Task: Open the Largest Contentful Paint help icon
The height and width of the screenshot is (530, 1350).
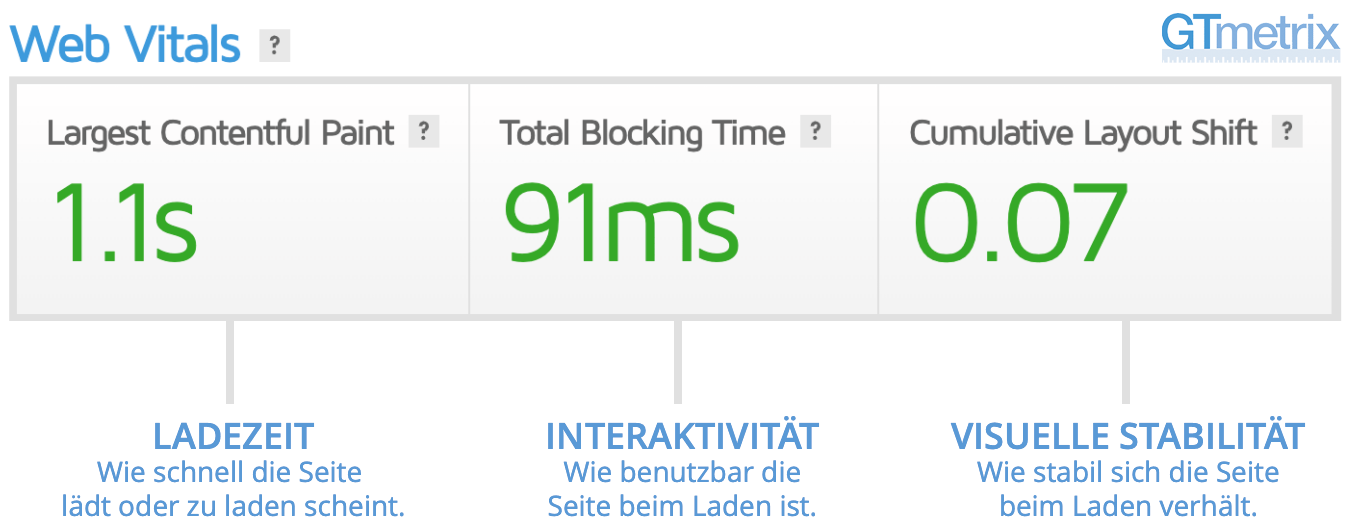Action: point(424,132)
